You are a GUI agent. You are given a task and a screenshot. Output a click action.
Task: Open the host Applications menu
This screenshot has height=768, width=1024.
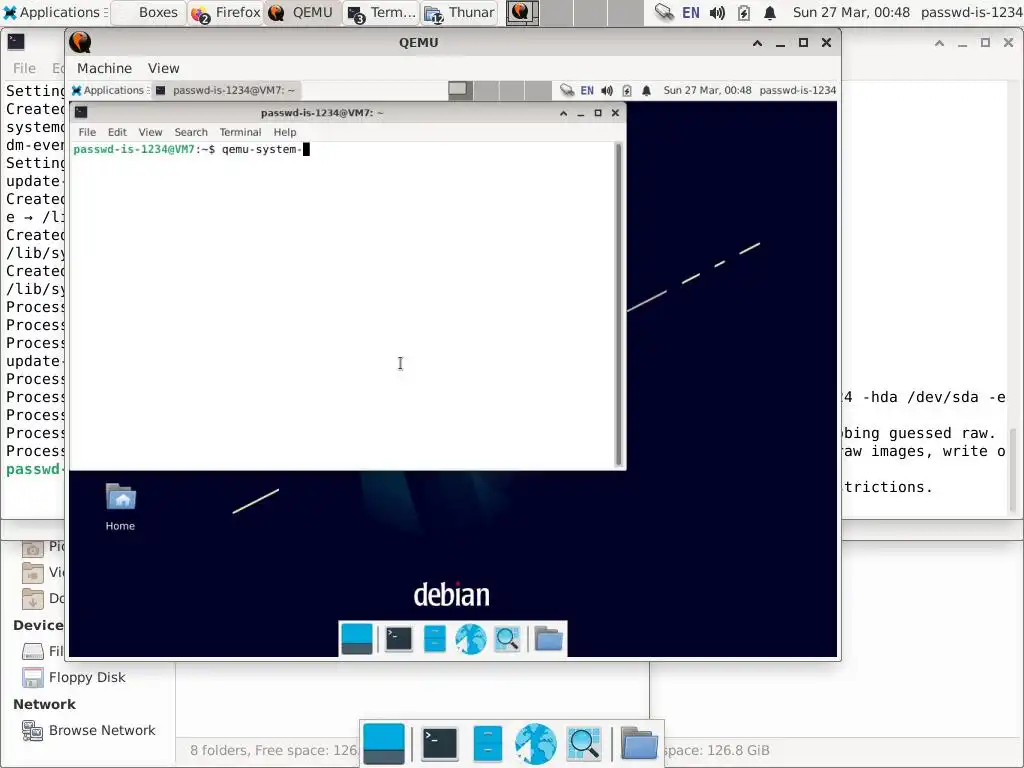[x=55, y=12]
